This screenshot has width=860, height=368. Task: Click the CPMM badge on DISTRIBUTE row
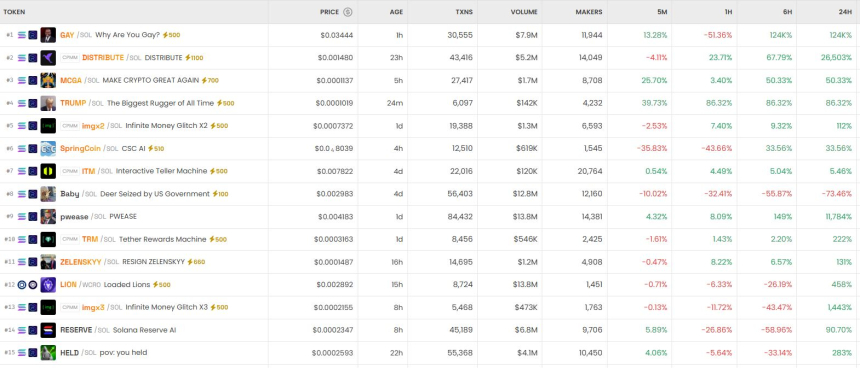[x=70, y=58]
